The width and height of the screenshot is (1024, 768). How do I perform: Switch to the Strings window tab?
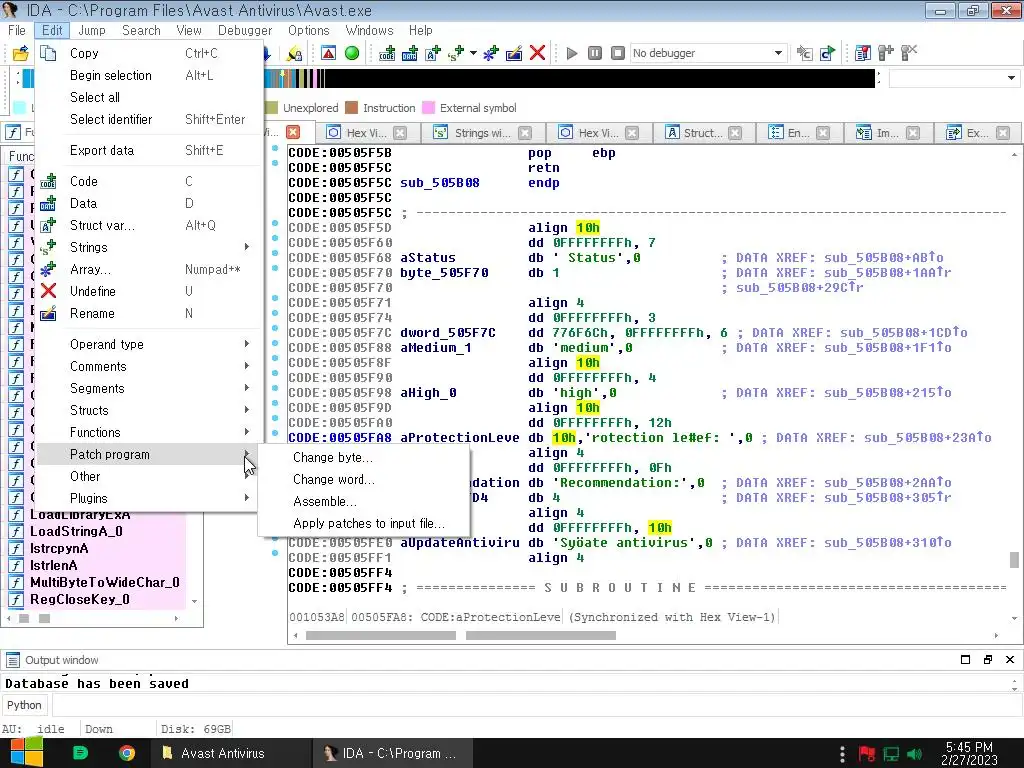point(482,133)
